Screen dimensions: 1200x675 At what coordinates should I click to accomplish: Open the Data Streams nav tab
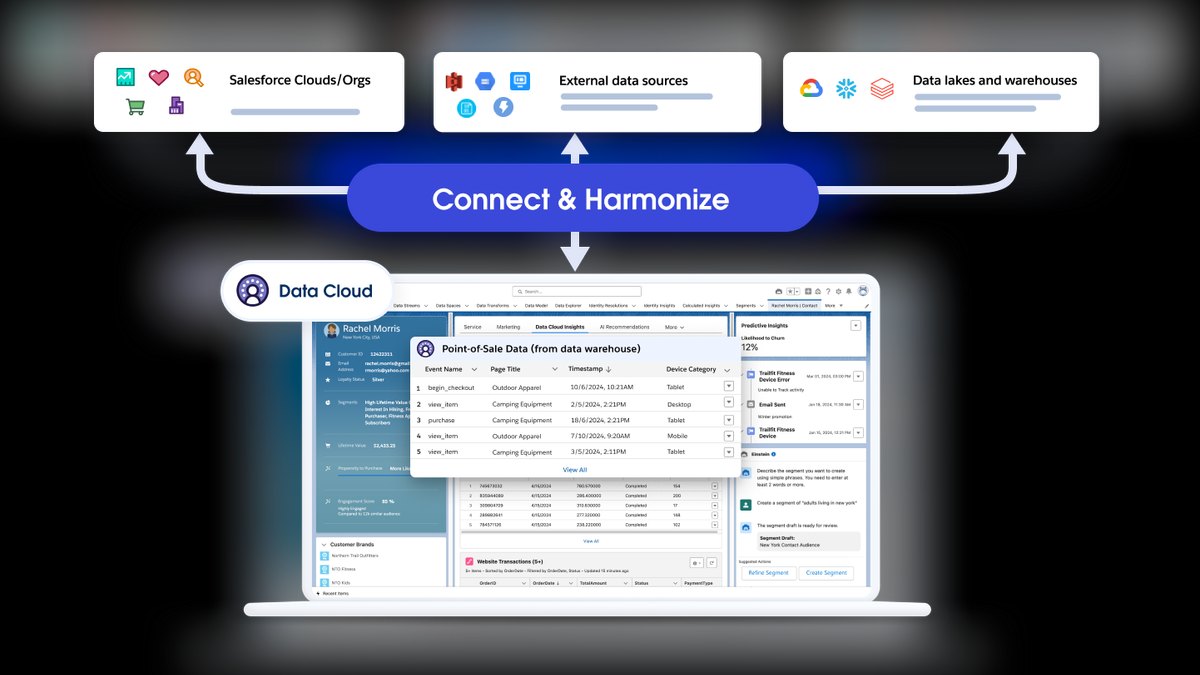(407, 305)
